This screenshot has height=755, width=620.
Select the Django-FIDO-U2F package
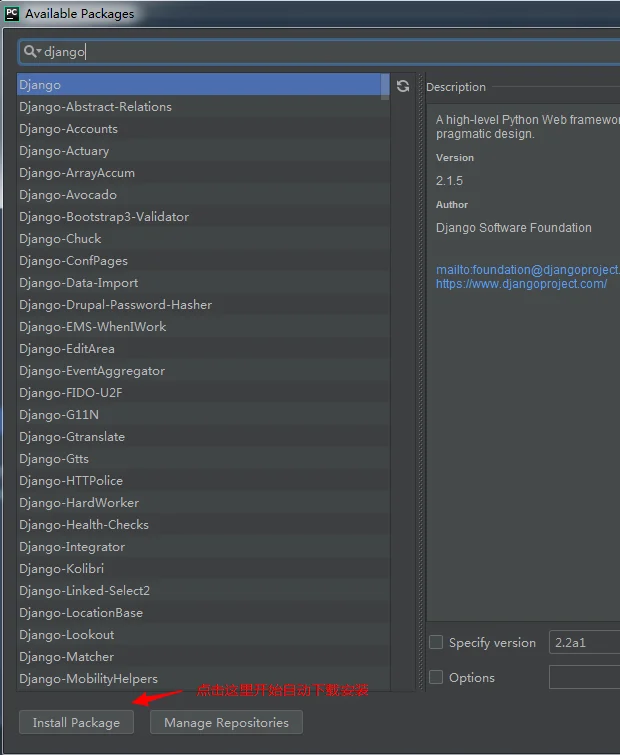(204, 392)
